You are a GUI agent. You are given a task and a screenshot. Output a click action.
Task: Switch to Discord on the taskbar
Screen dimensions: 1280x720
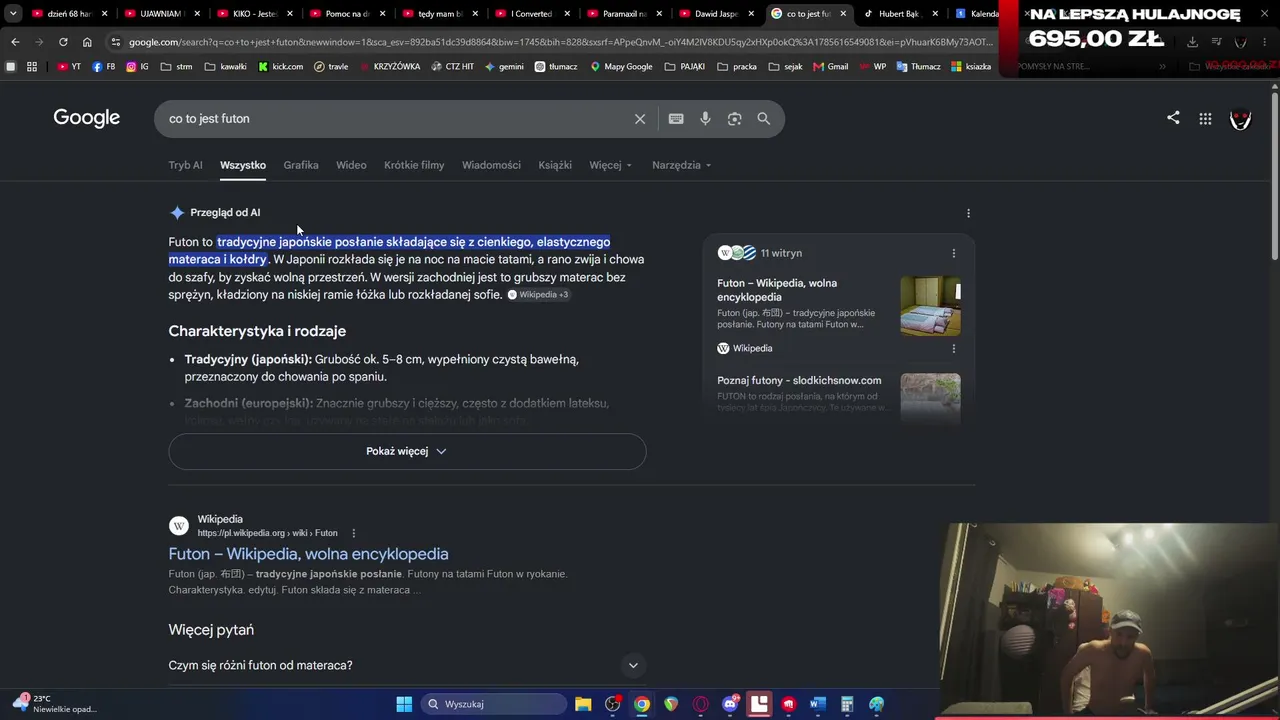click(730, 704)
